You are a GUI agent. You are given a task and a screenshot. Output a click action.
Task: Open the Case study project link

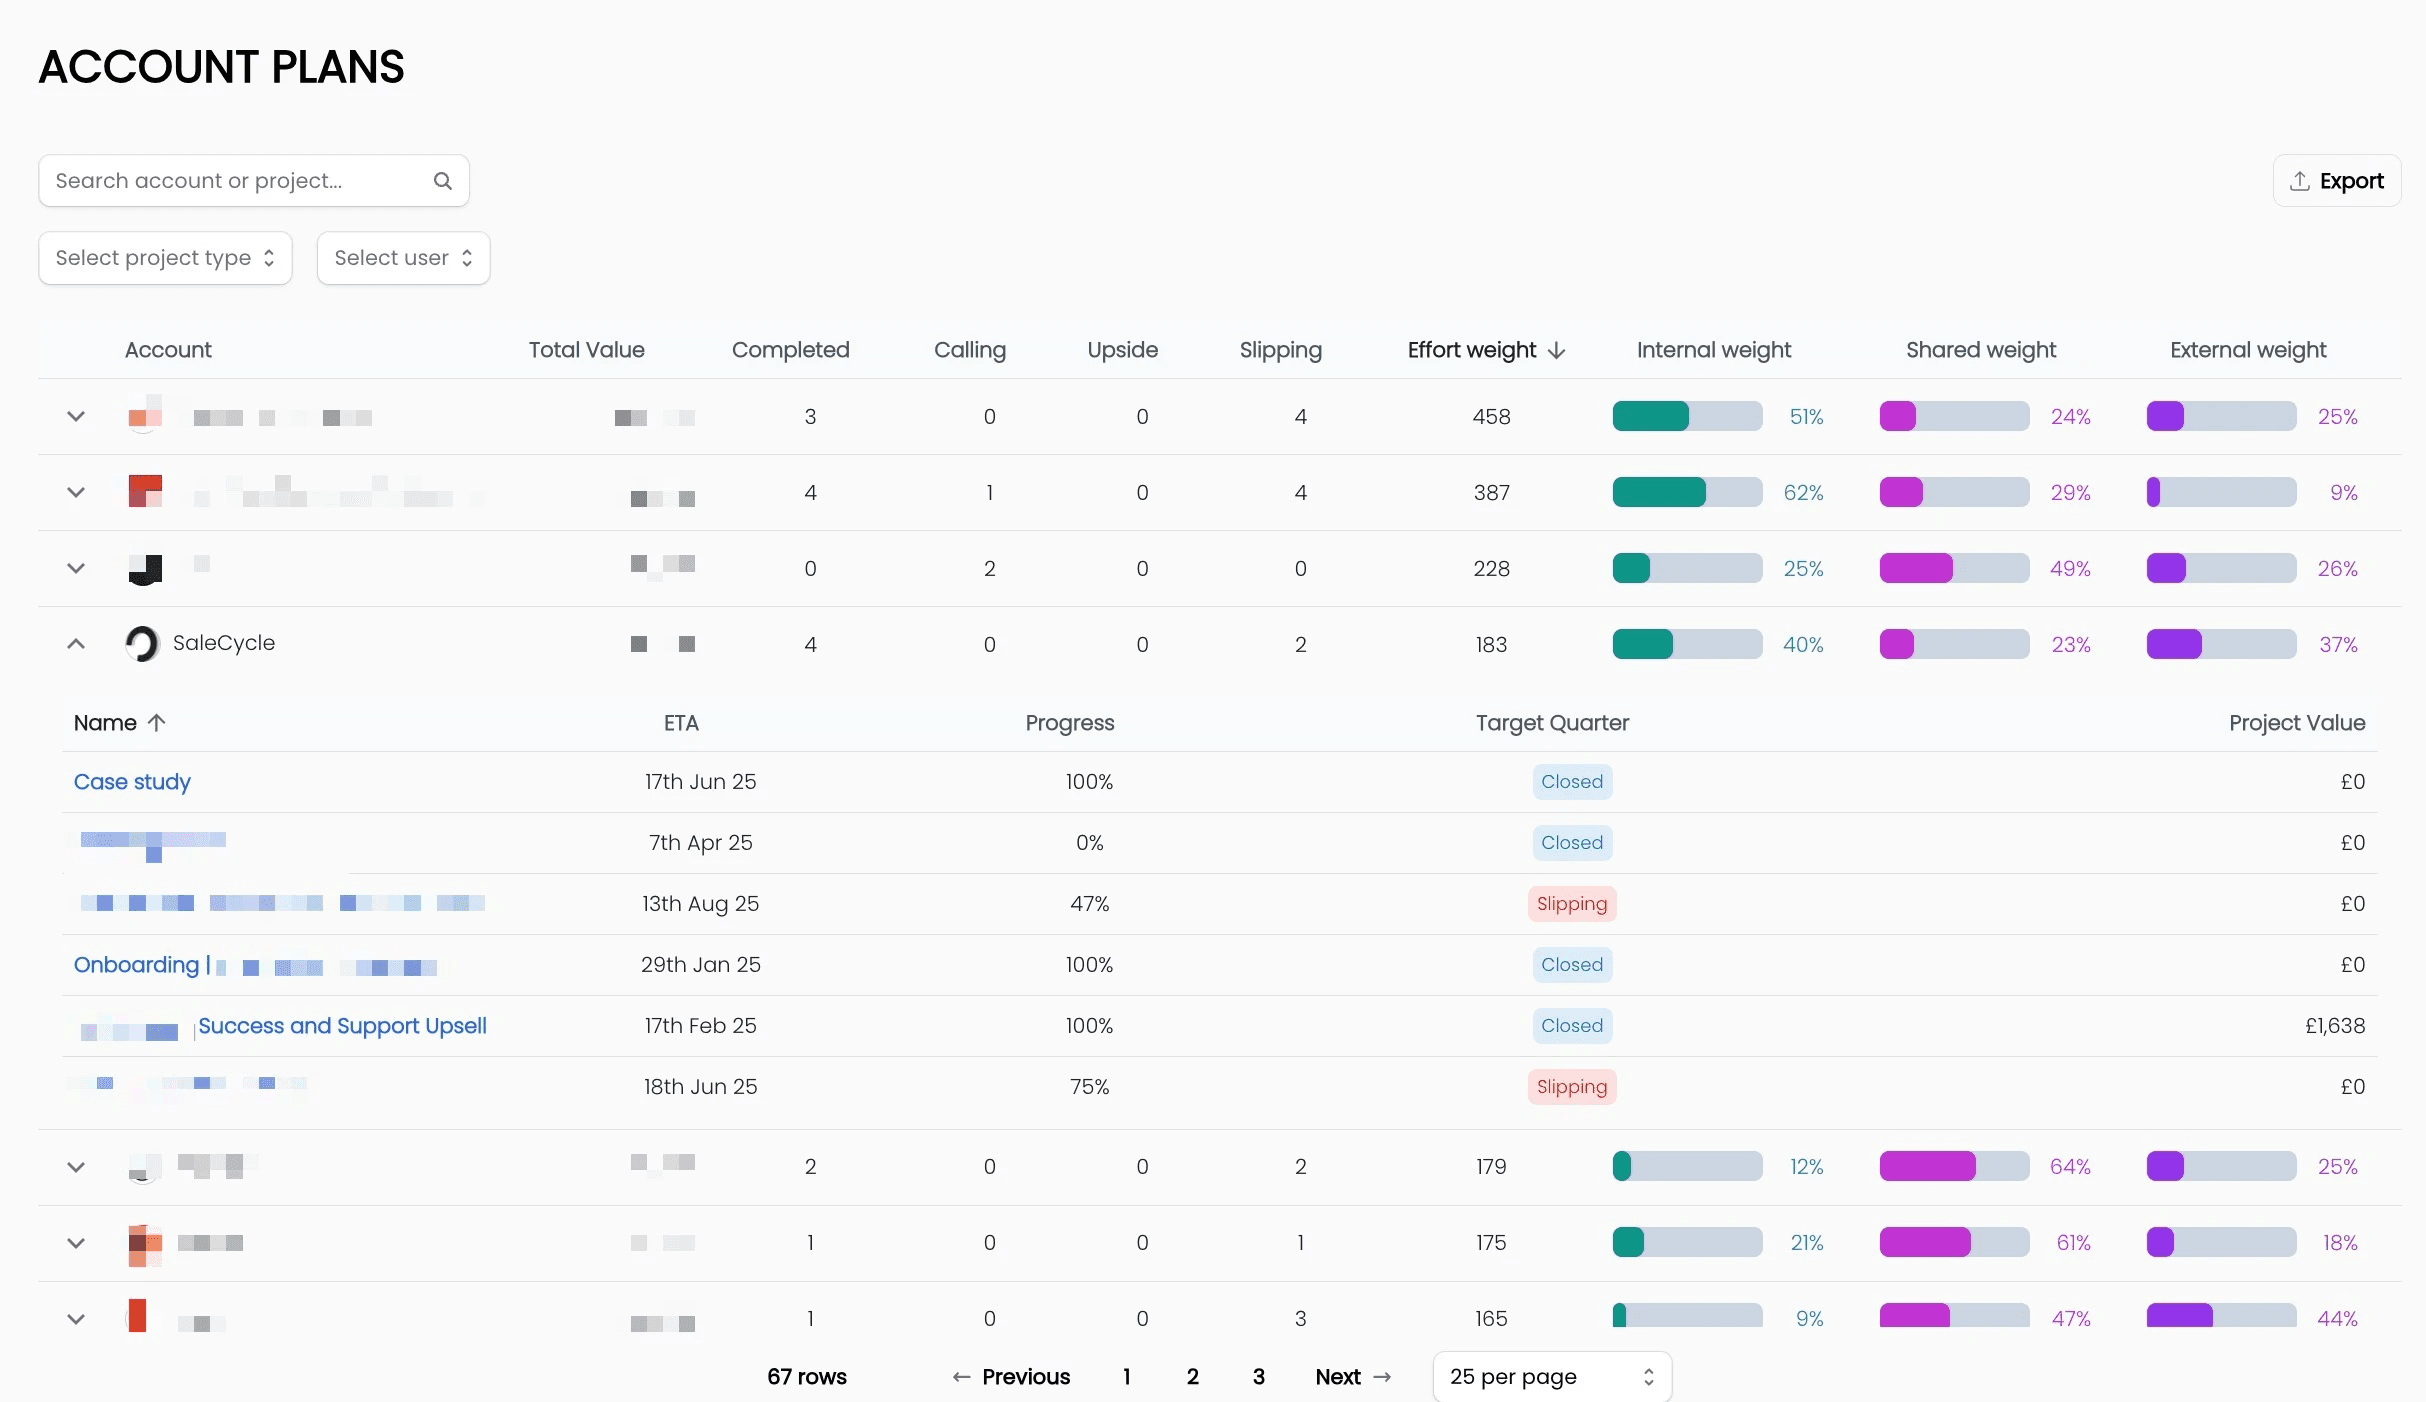[x=132, y=782]
